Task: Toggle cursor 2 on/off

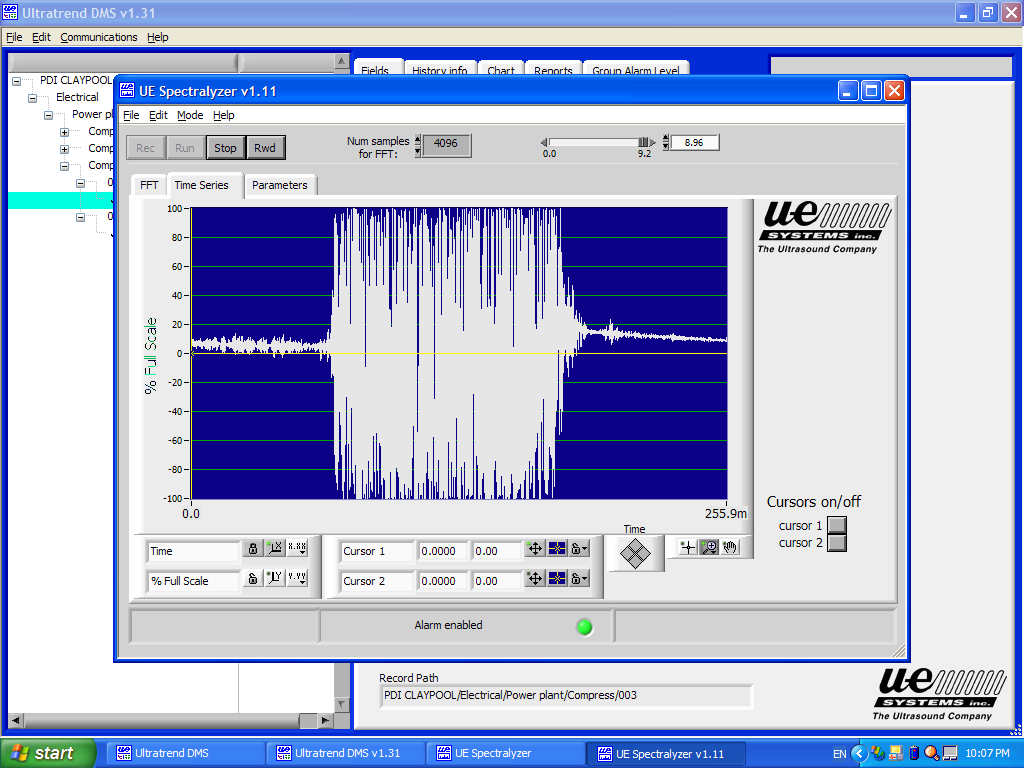Action: pyautogui.click(x=837, y=543)
